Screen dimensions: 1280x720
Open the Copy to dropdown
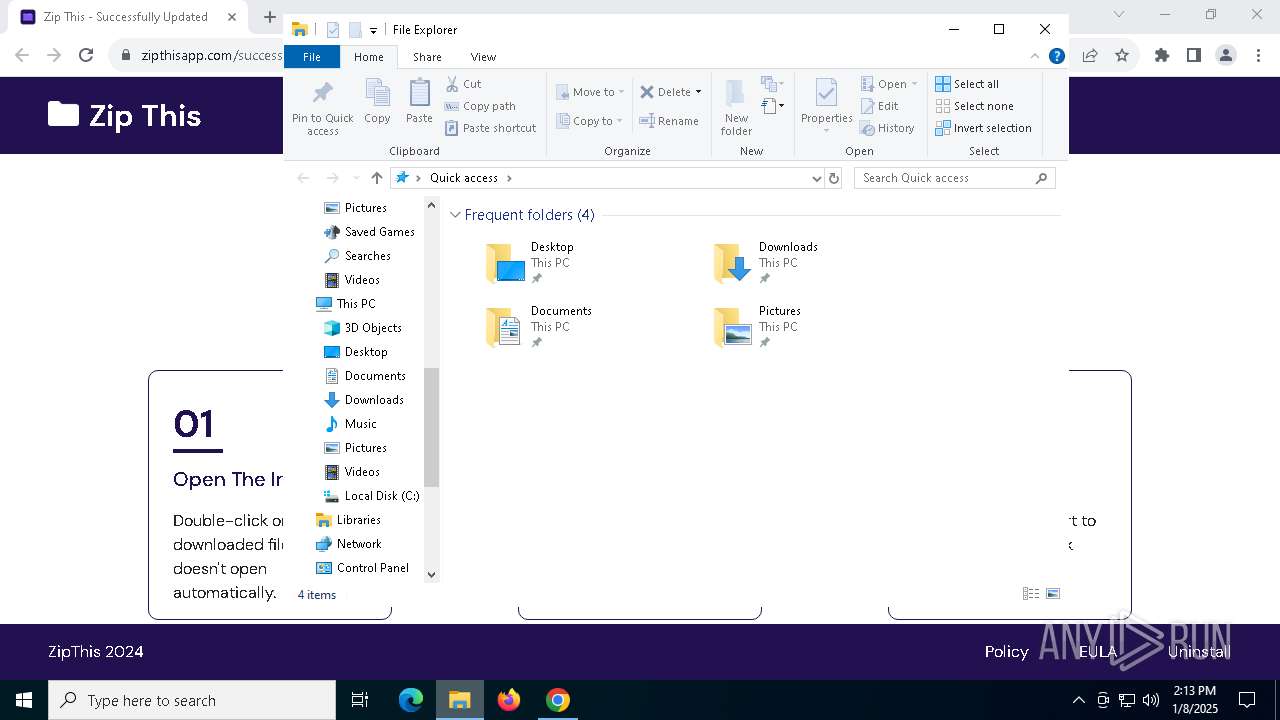pyautogui.click(x=589, y=121)
